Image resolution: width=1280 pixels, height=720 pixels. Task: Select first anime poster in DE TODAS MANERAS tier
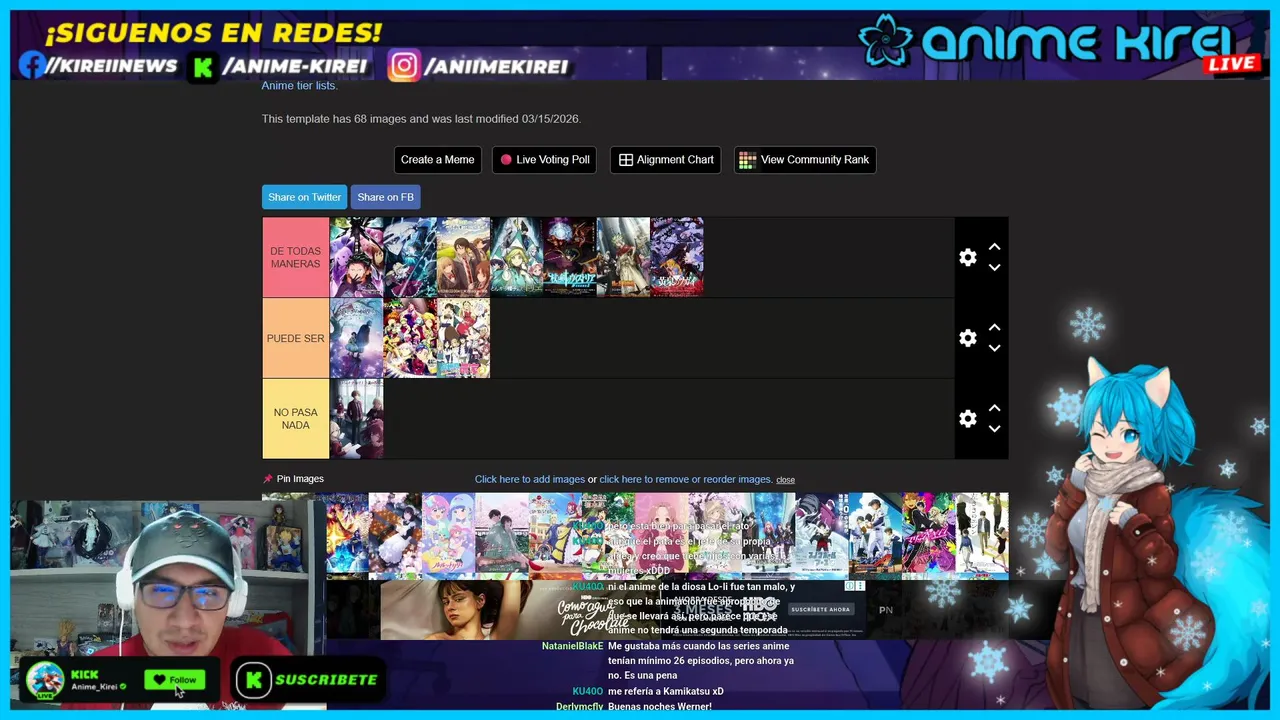[x=356, y=257]
